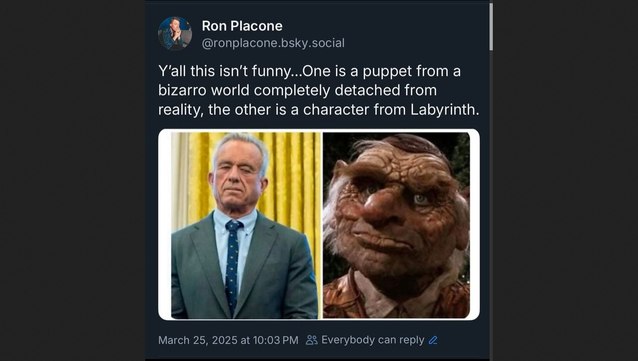Click the Everybody can reply setting

pyautogui.click(x=372, y=340)
